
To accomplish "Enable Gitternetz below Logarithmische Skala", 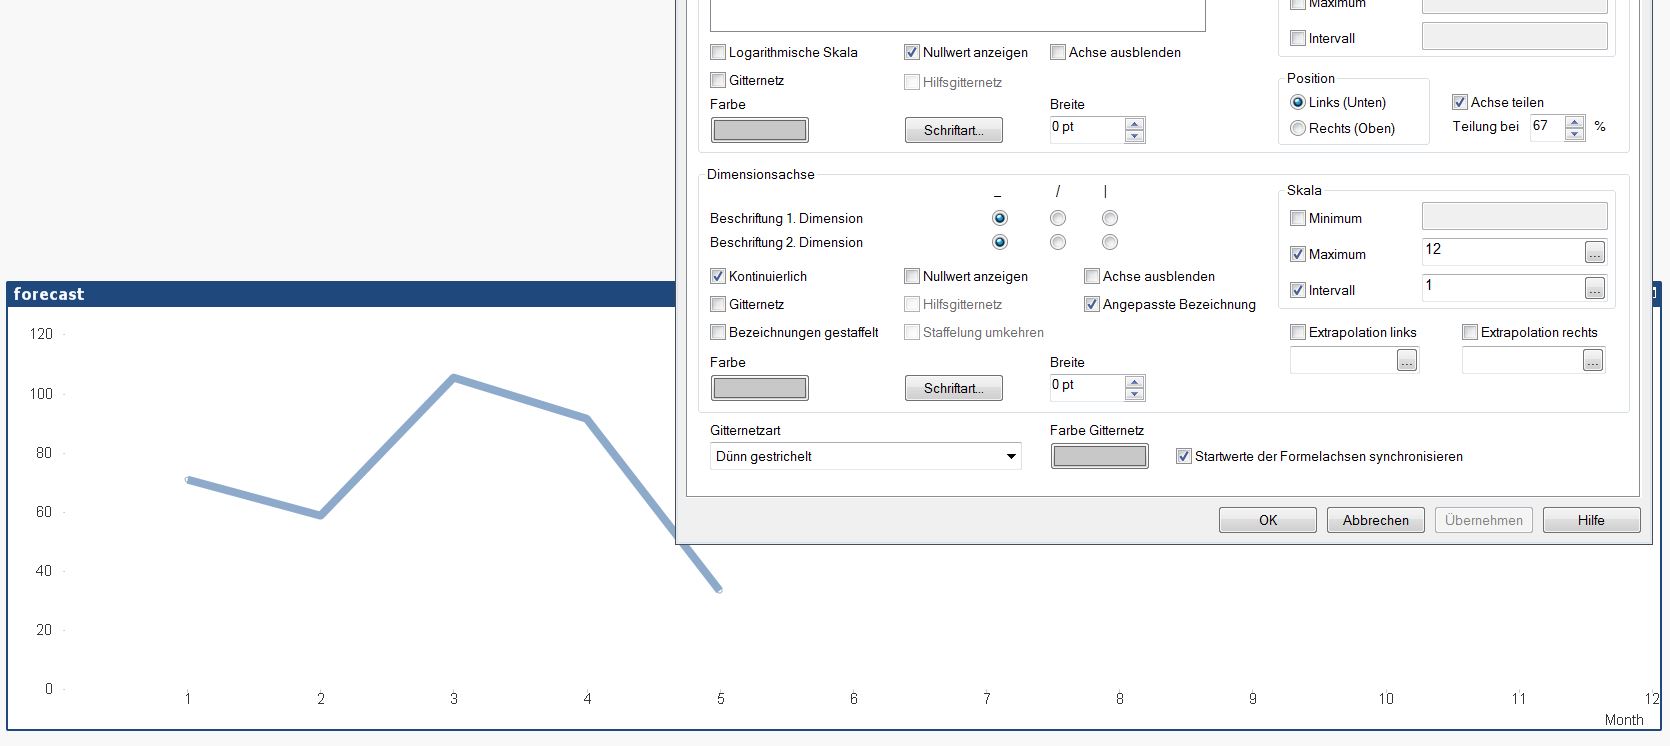I will [718, 80].
